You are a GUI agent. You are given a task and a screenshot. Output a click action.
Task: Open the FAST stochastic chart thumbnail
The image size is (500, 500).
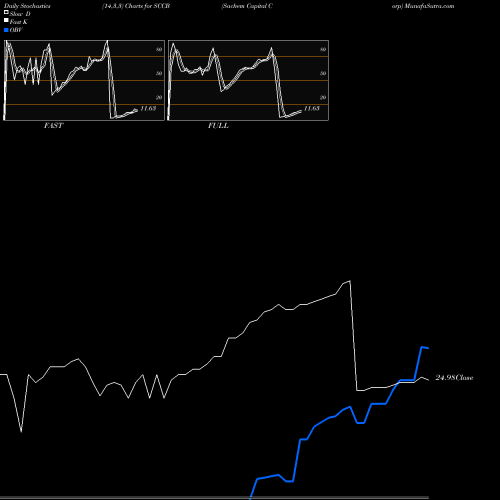click(84, 80)
